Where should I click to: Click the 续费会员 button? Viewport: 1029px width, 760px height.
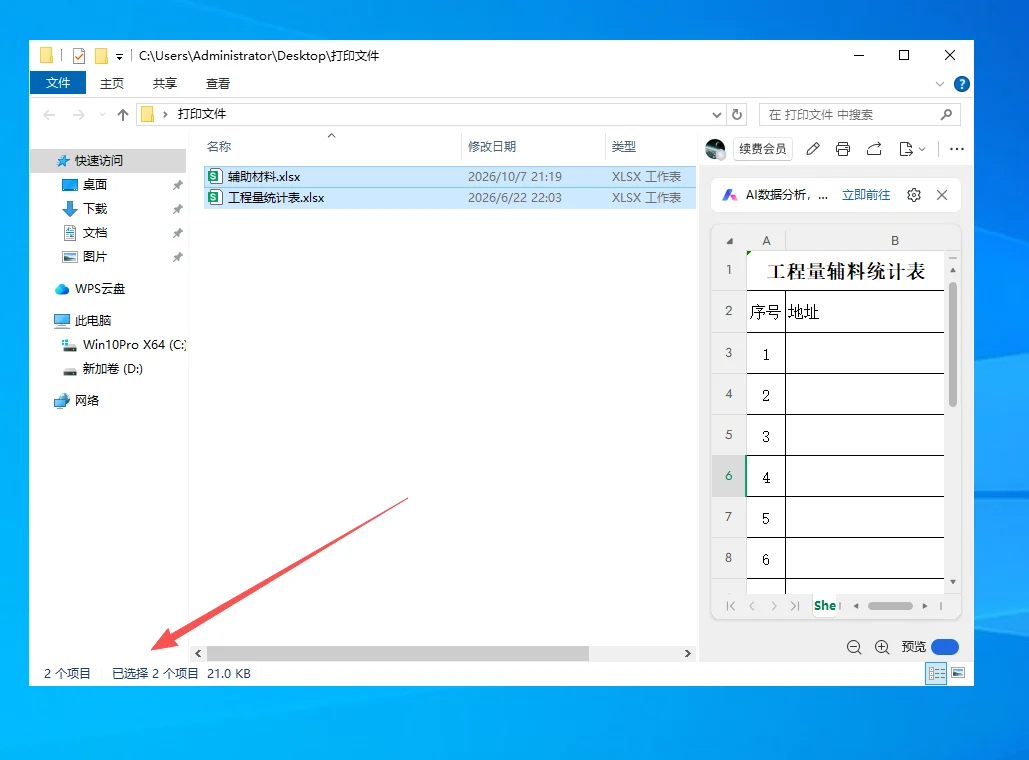[763, 149]
